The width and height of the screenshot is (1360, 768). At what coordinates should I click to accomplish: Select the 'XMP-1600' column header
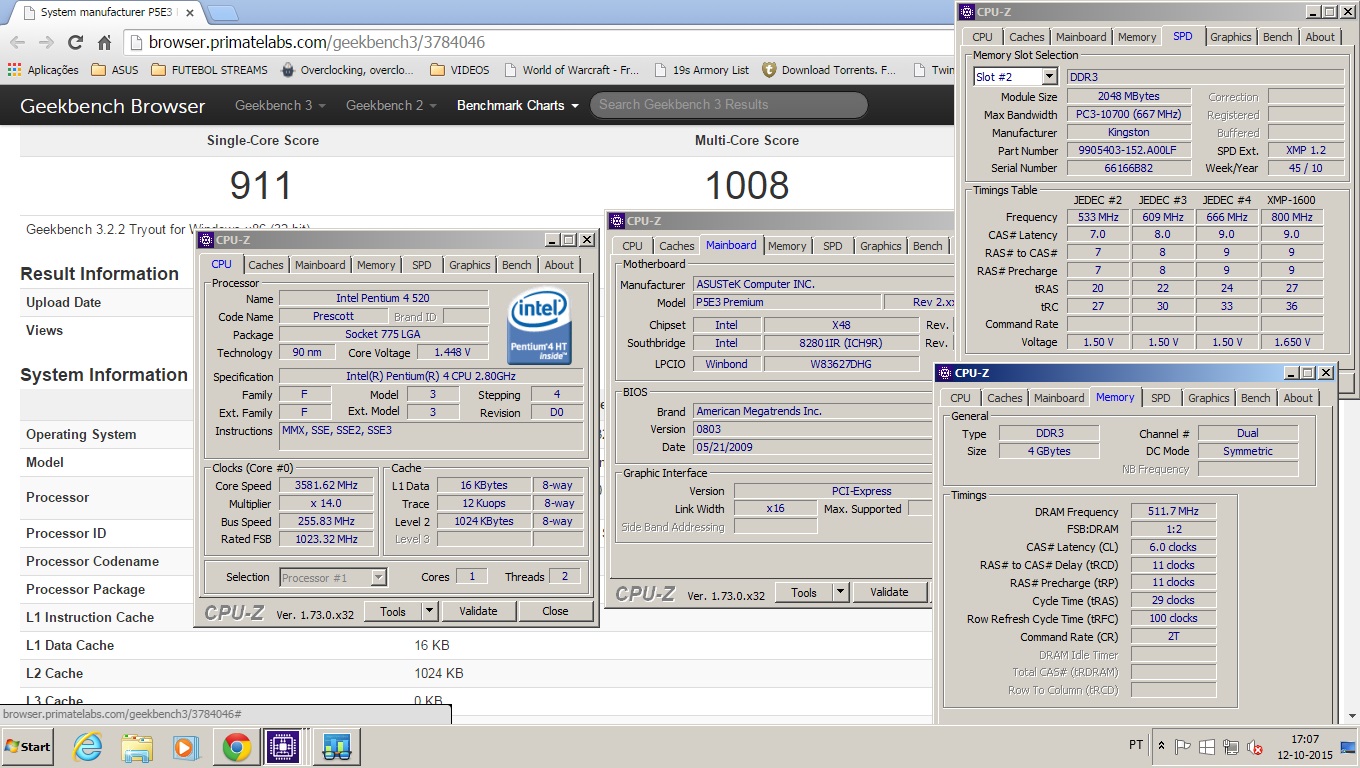pyautogui.click(x=1291, y=199)
